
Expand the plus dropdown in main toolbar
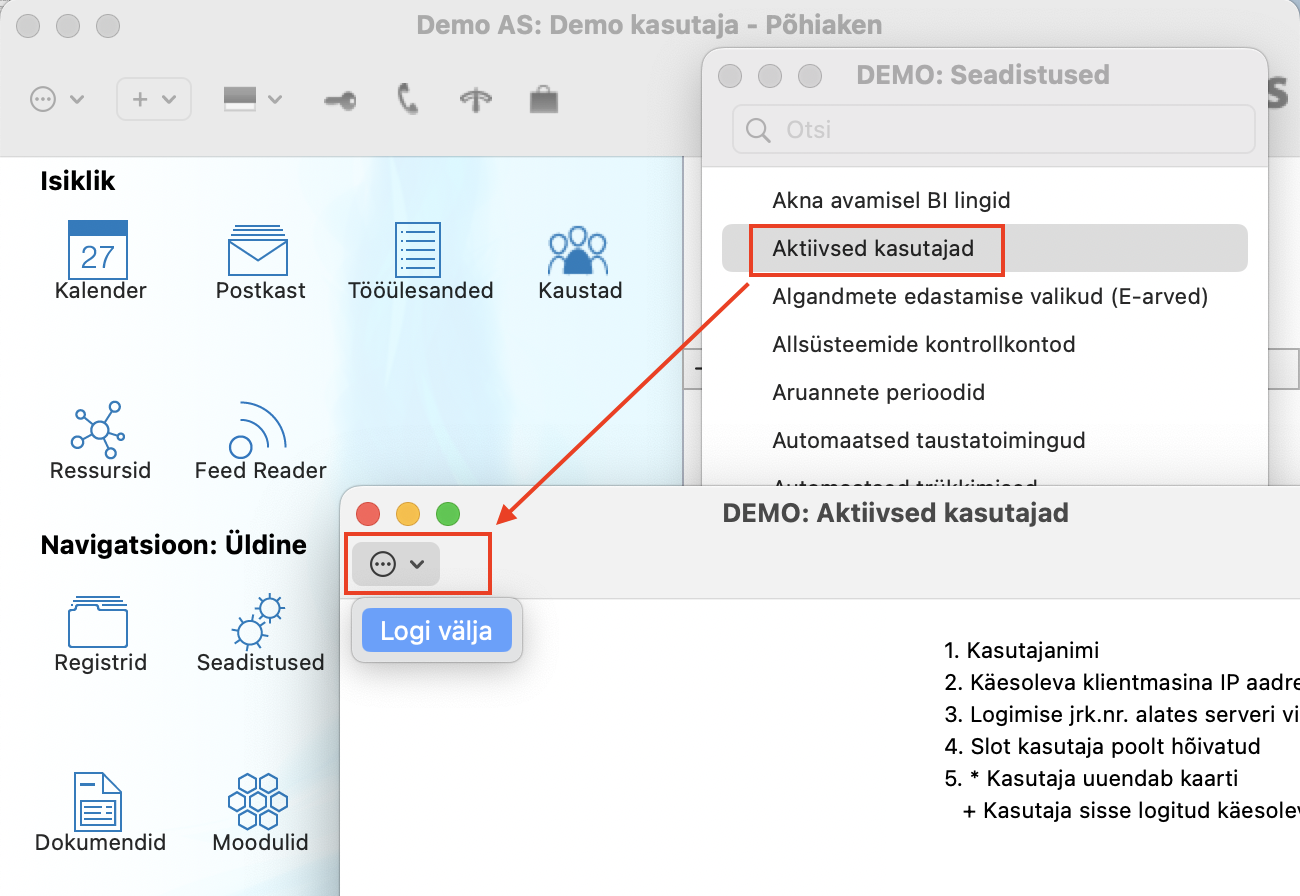pos(154,100)
